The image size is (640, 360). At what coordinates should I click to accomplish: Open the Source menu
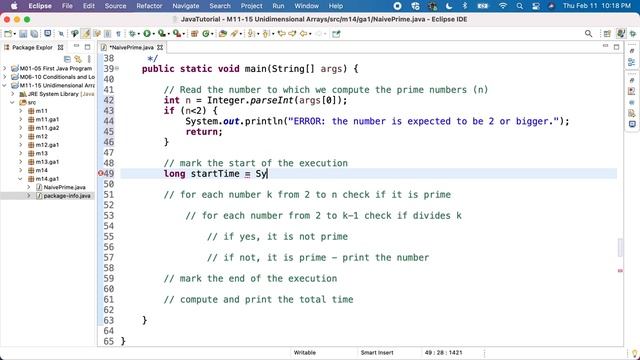116,6
